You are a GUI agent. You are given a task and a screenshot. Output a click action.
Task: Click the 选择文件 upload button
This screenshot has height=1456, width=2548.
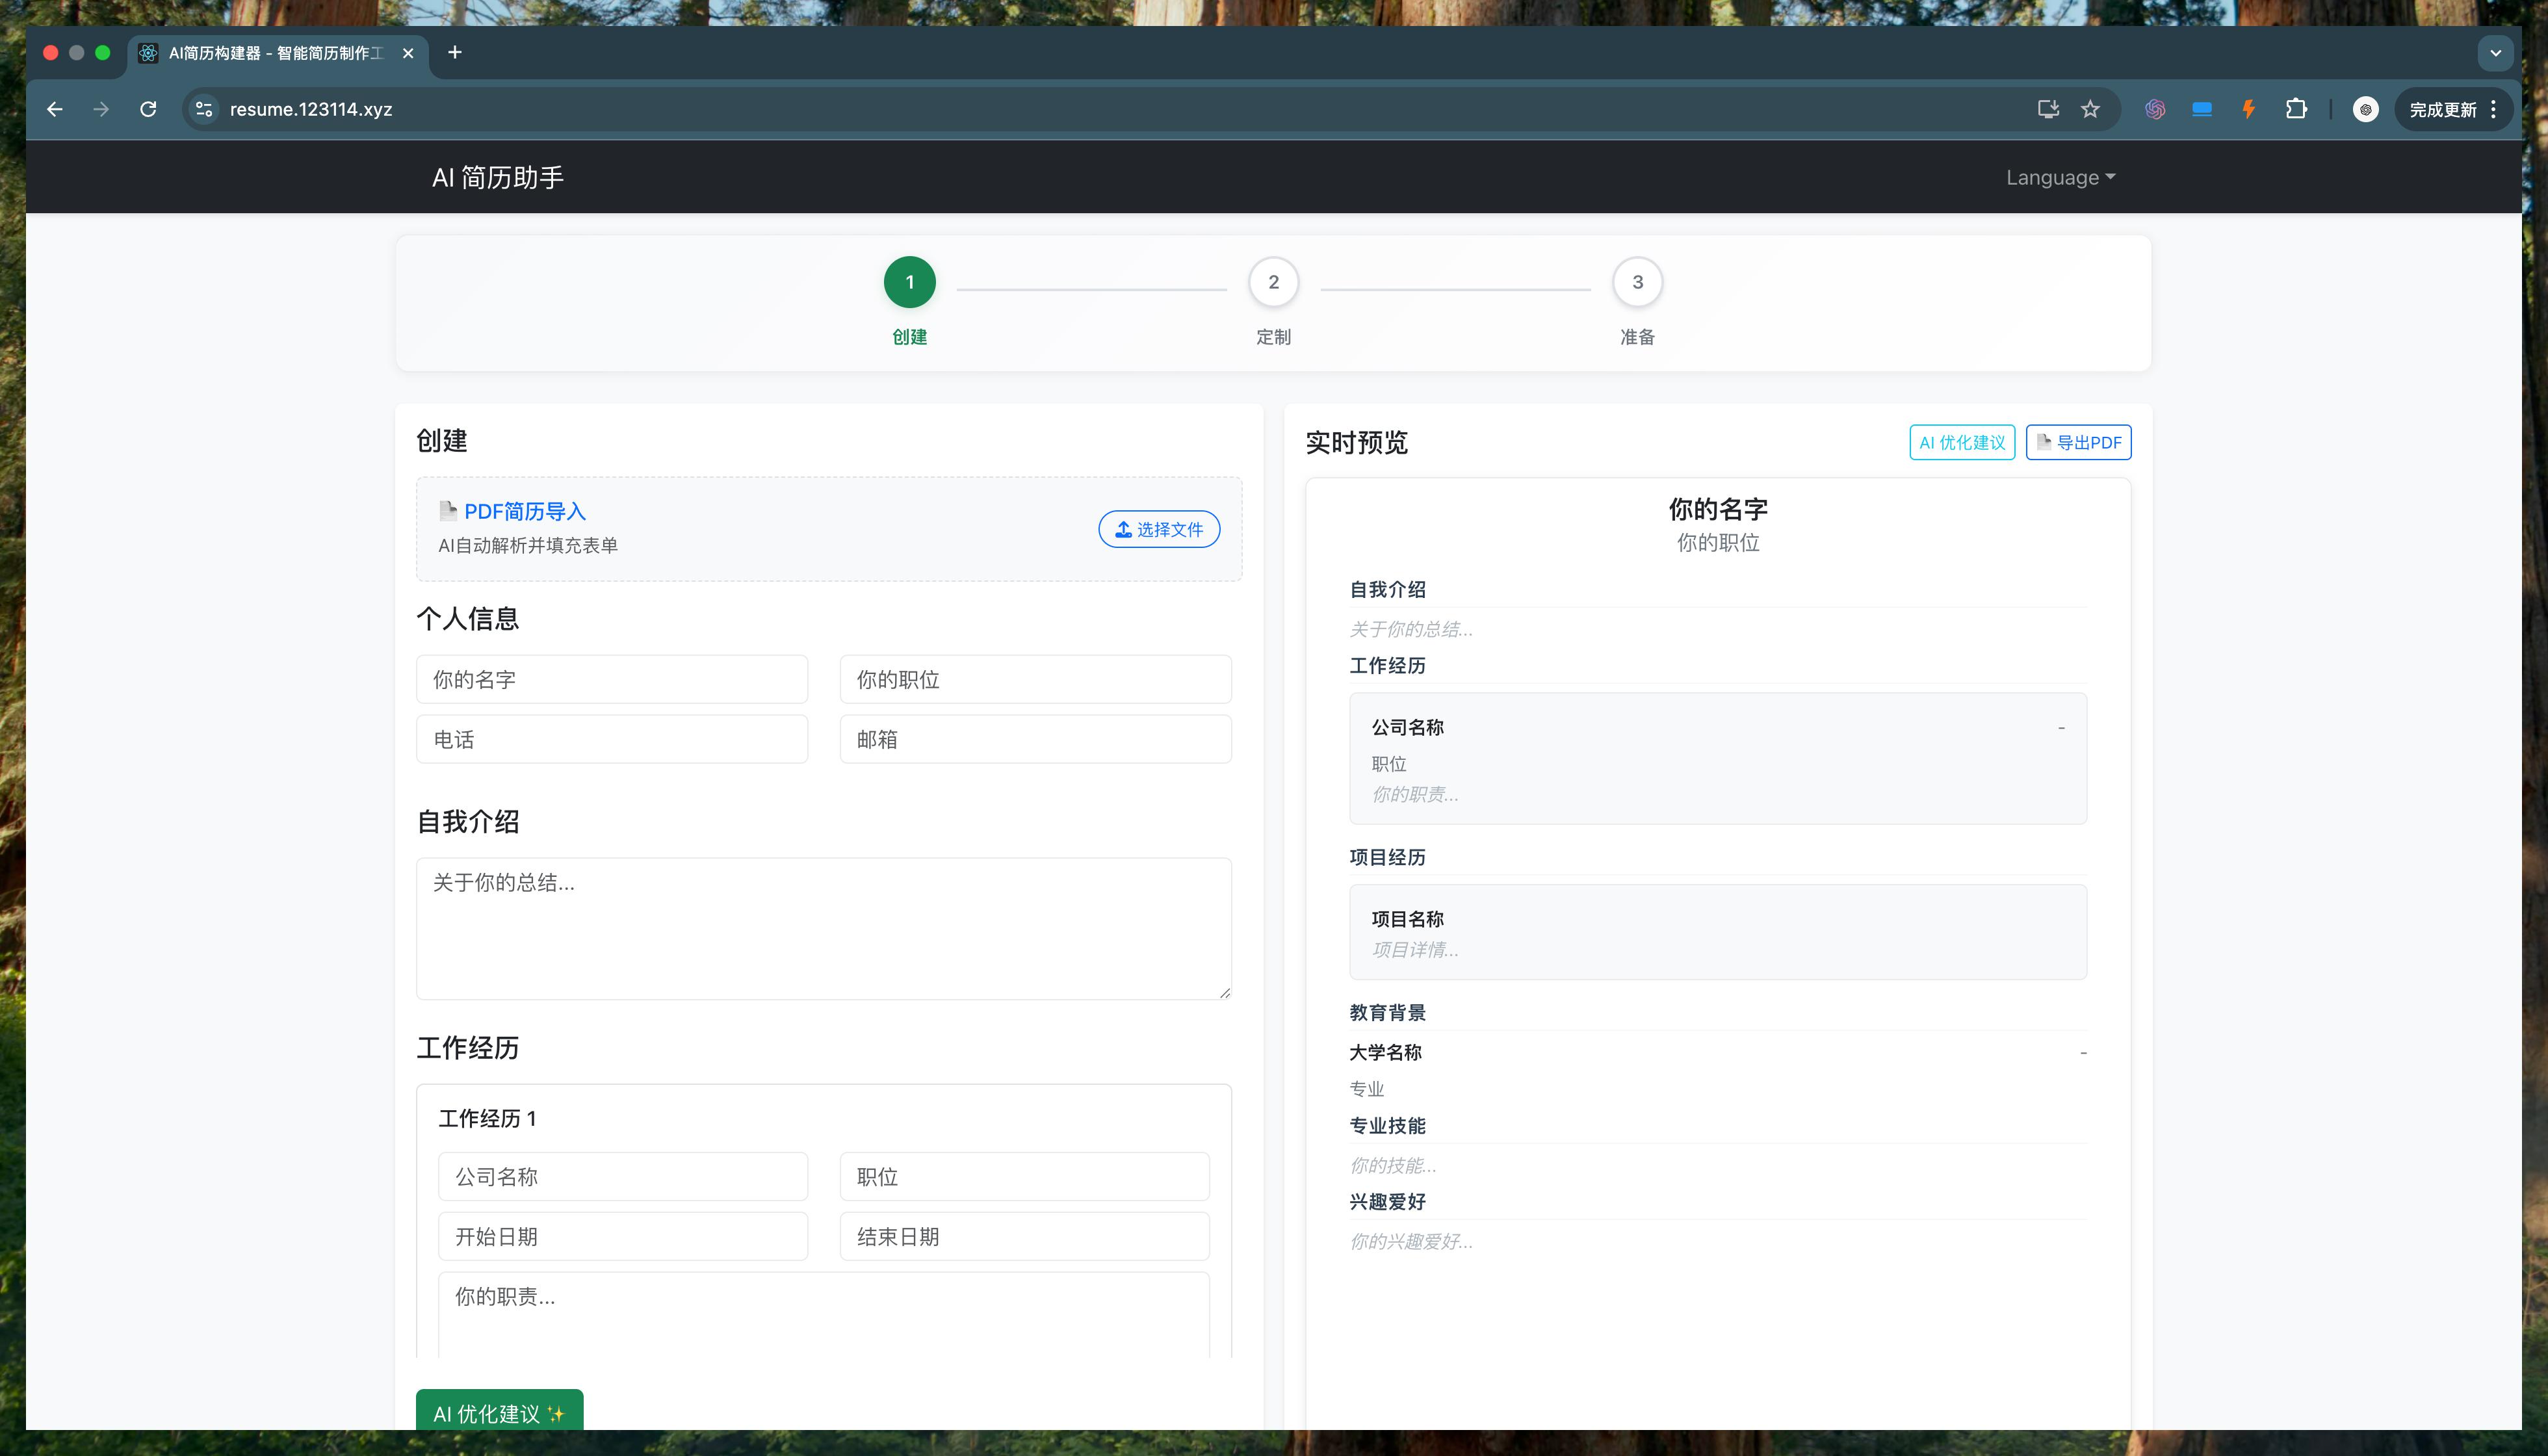point(1159,529)
